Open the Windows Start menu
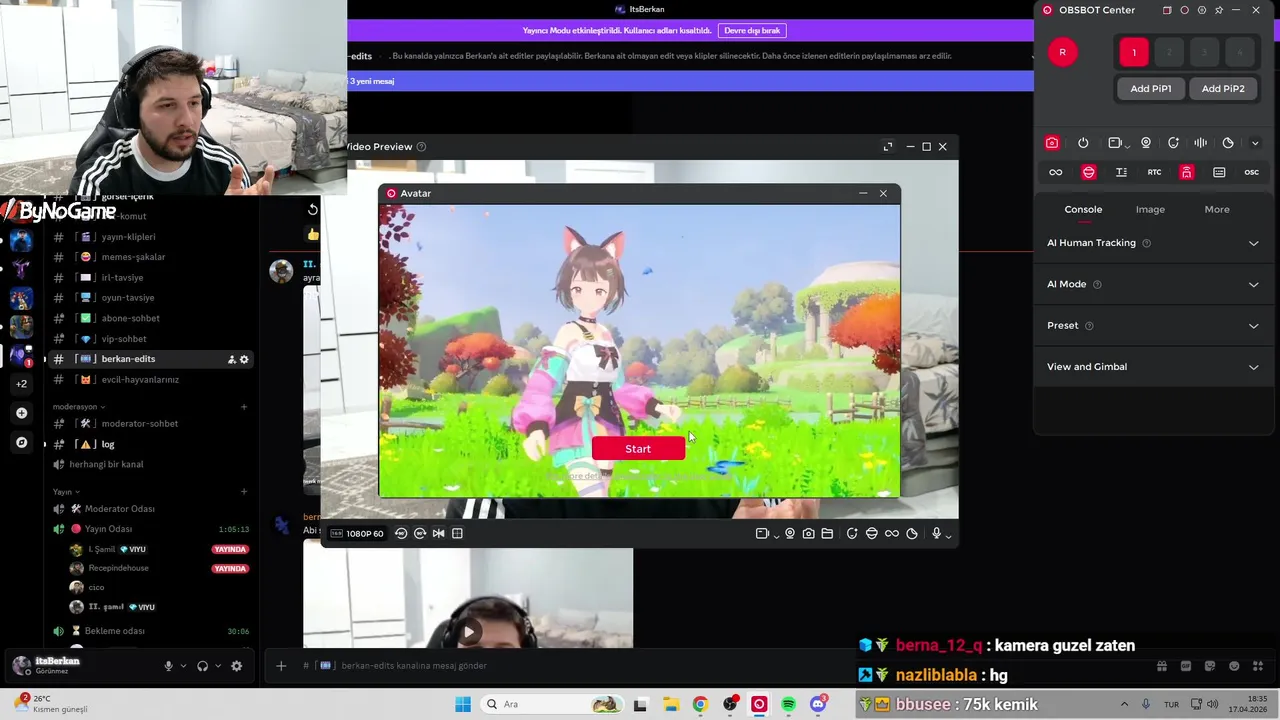The height and width of the screenshot is (720, 1280). (462, 704)
